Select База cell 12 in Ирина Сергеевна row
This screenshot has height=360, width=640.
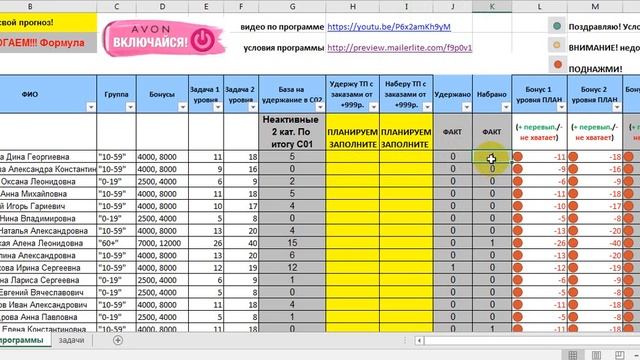click(x=292, y=268)
